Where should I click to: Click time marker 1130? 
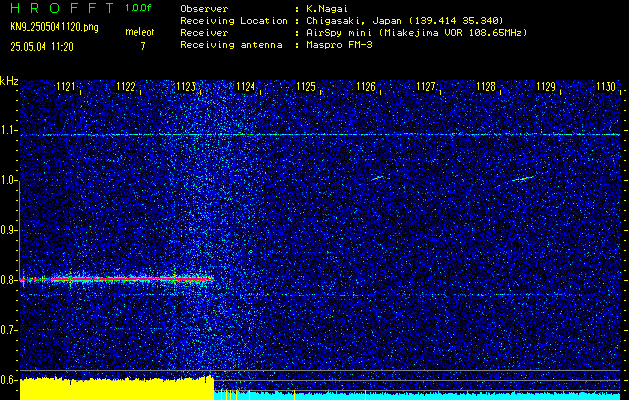606,87
